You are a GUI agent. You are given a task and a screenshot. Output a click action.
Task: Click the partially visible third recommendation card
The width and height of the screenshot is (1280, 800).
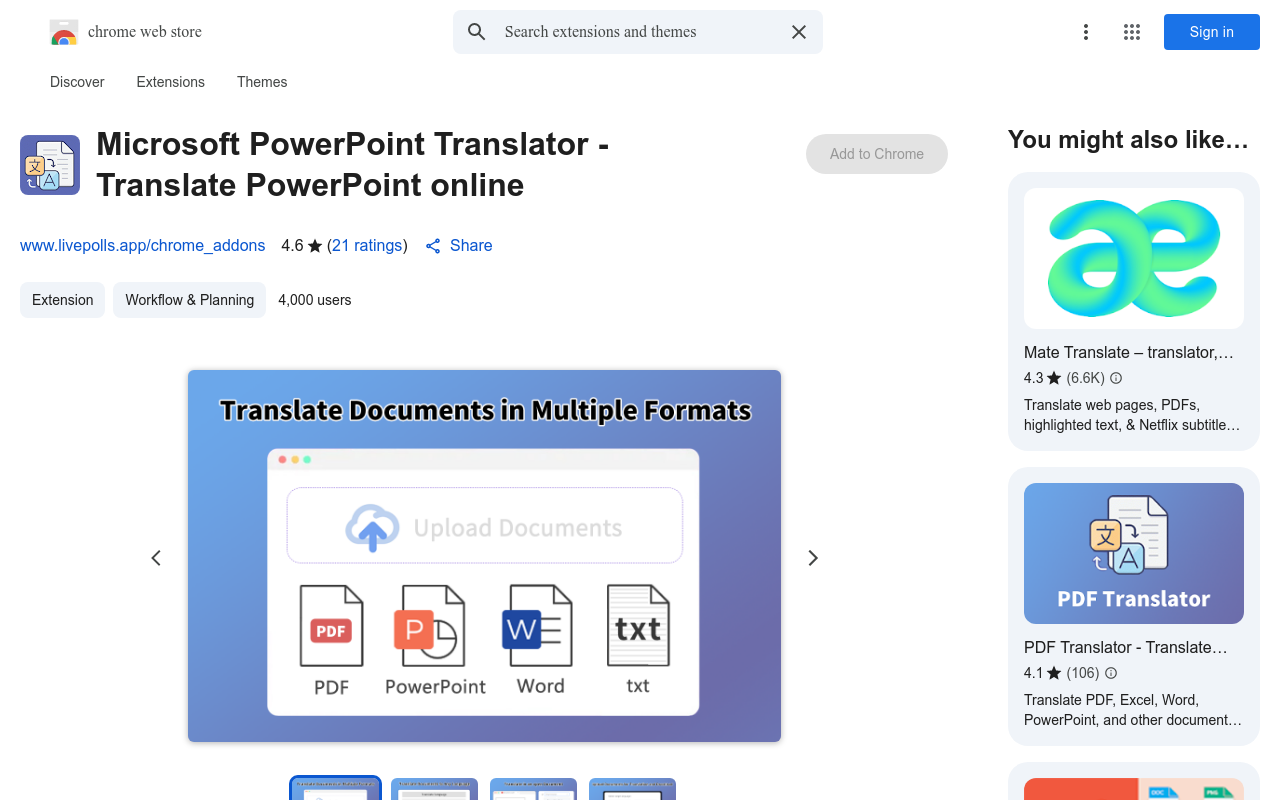1134,781
